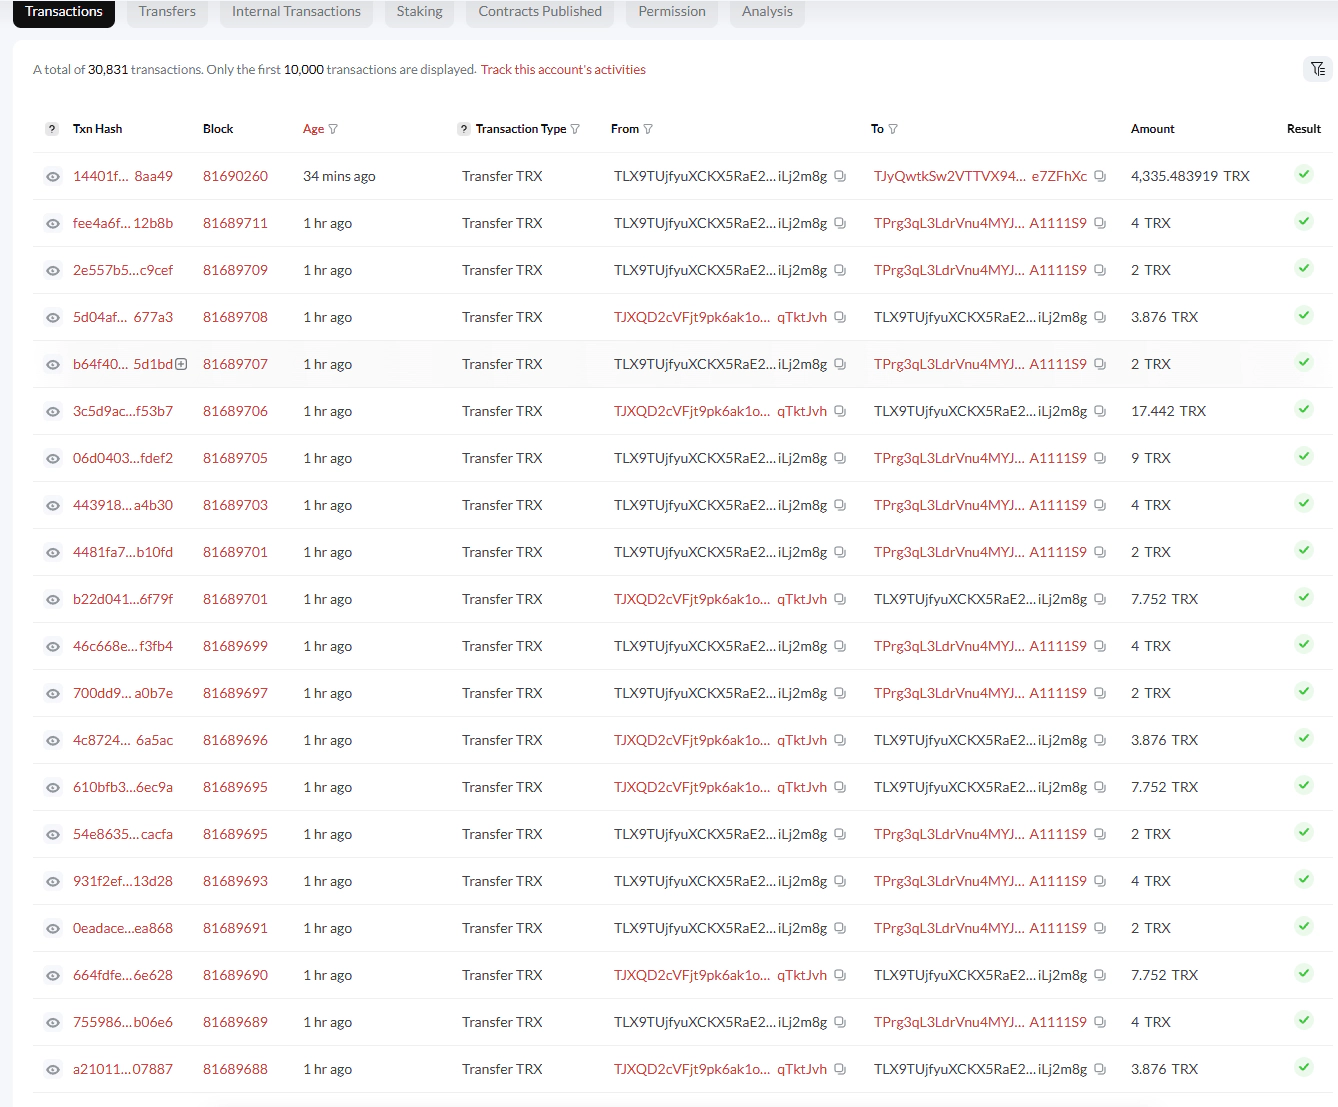Copy the From address in the 5d04af row
The height and width of the screenshot is (1107, 1338).
pos(840,317)
